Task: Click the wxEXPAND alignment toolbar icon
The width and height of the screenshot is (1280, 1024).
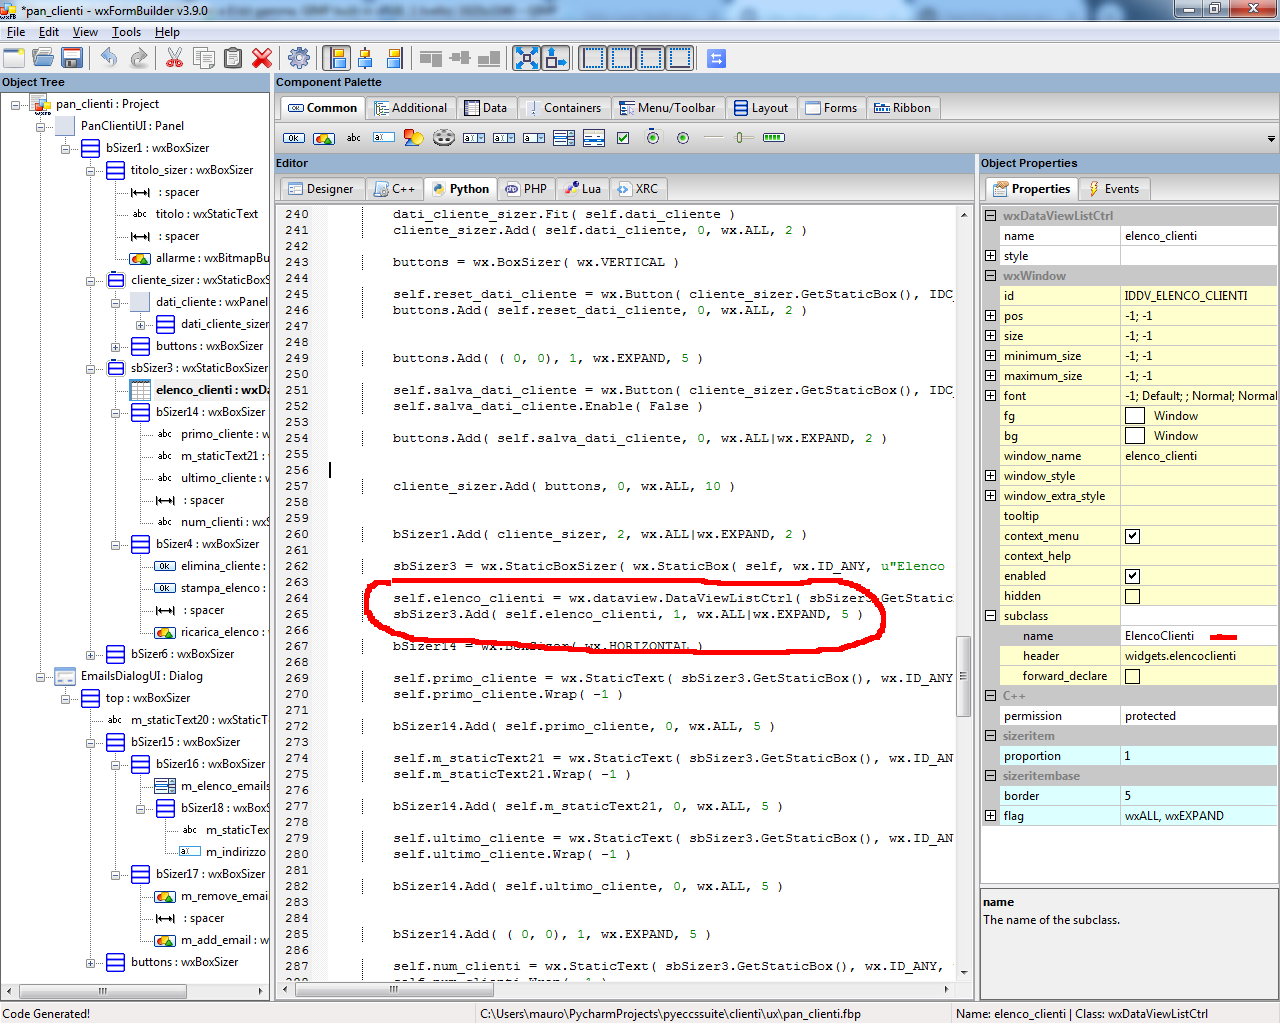Action: click(x=527, y=57)
